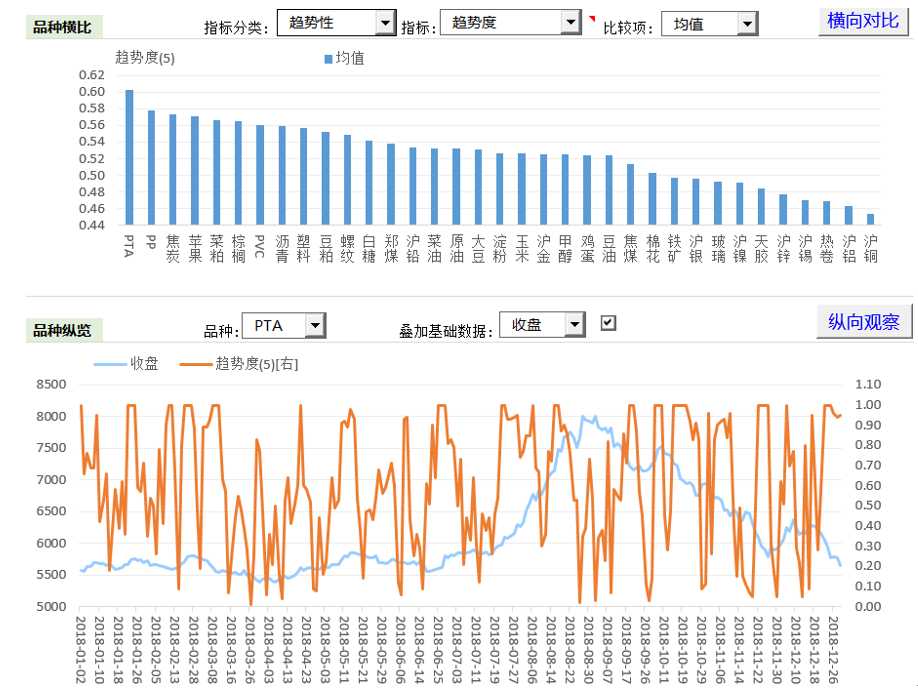Click the red comment indicator triangle
This screenshot has width=918, height=699.
point(591,18)
